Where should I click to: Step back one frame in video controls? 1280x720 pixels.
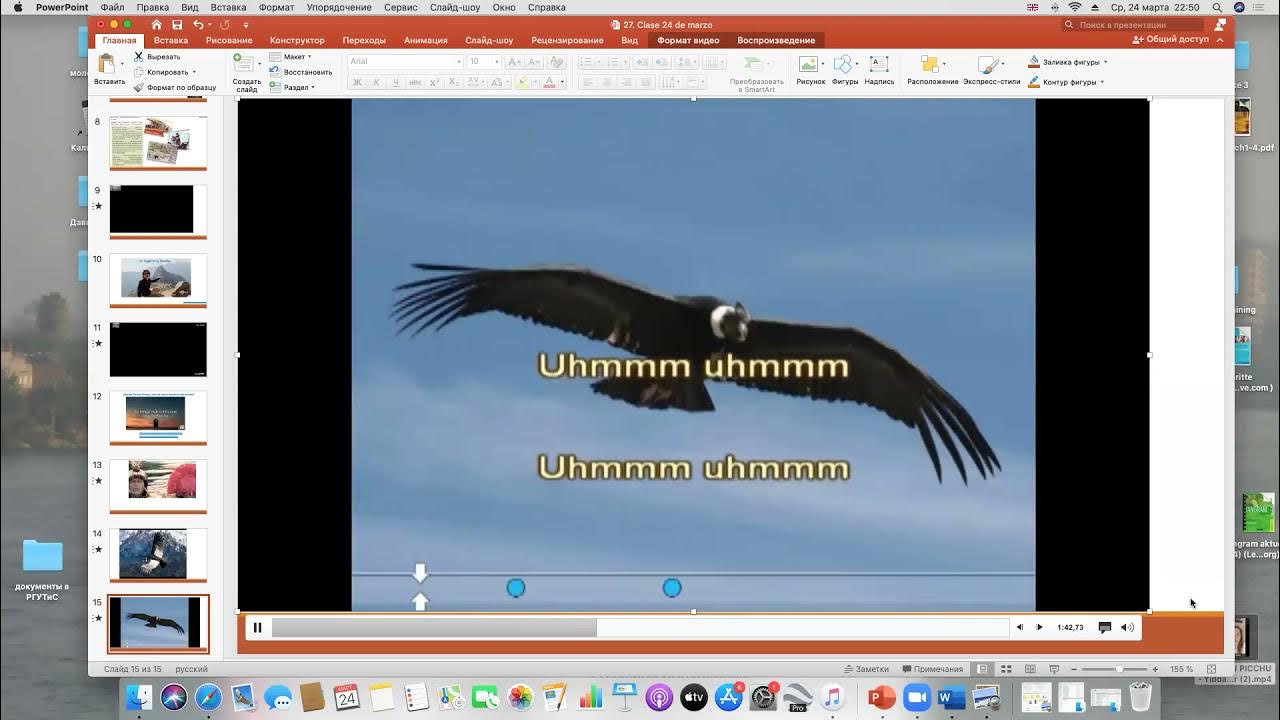coord(1020,627)
